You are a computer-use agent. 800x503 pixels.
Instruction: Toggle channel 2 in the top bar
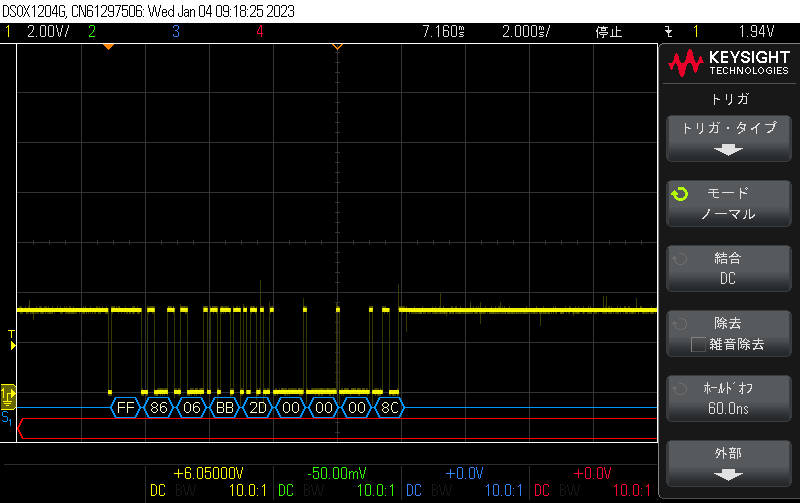coord(91,31)
